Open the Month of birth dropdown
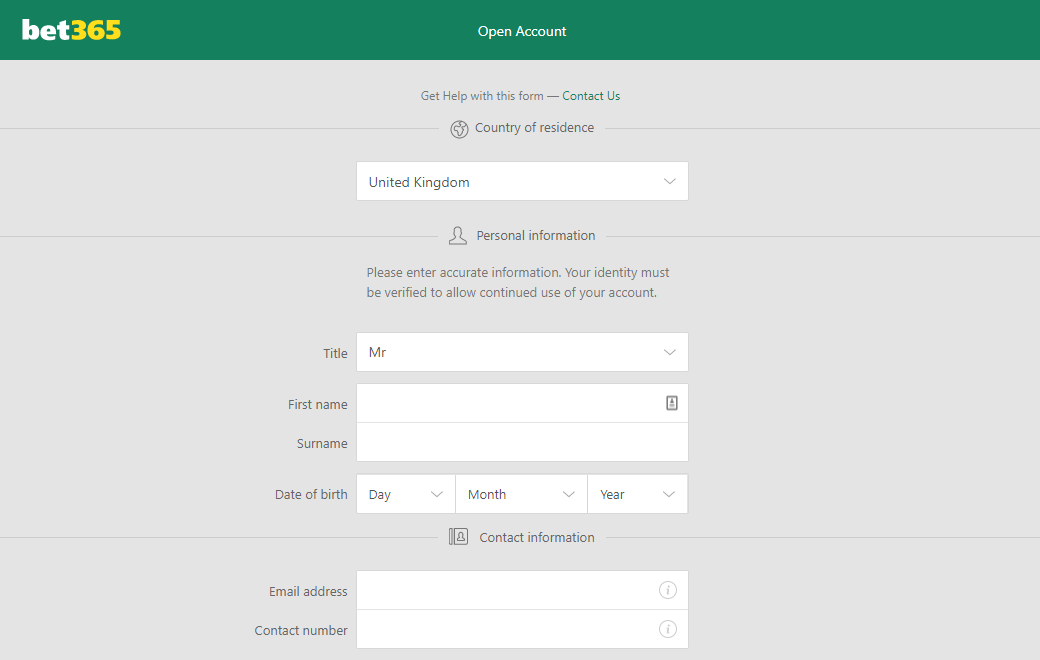Viewport: 1040px width, 660px height. pyautogui.click(x=521, y=494)
